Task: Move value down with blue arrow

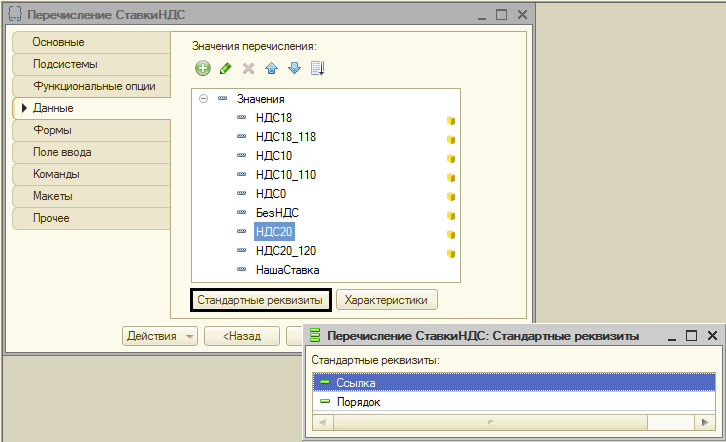Action: tap(294, 69)
